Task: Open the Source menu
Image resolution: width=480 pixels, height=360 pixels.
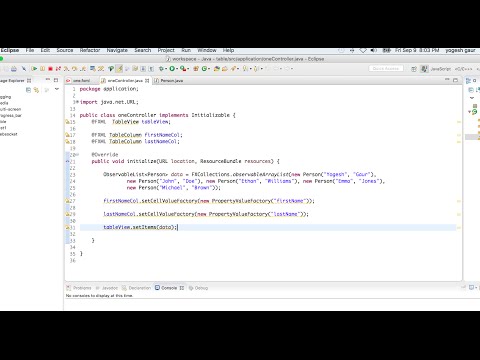Action: click(65, 50)
